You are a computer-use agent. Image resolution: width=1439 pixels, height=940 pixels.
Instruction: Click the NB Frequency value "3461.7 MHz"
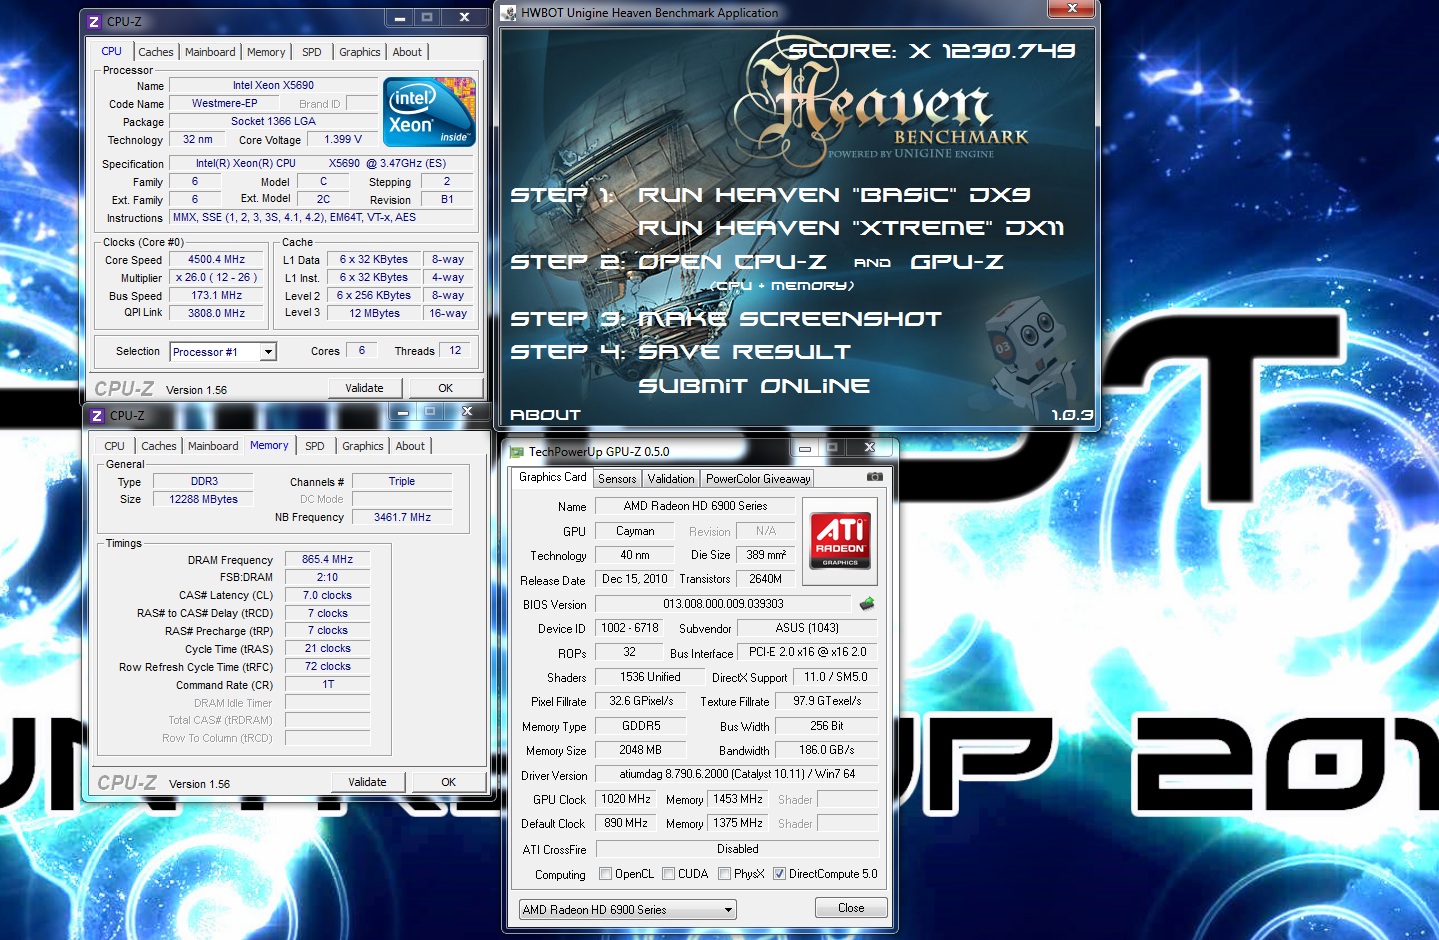(x=402, y=517)
